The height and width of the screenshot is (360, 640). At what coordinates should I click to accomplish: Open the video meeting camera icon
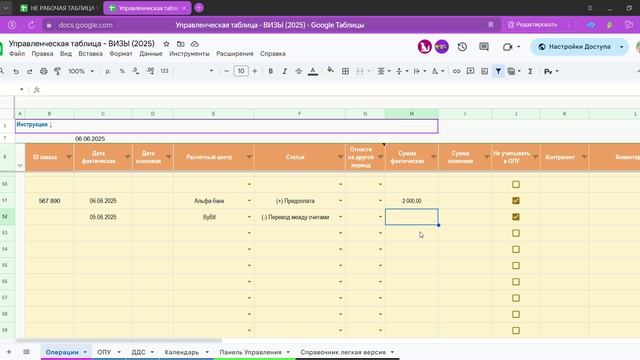507,47
